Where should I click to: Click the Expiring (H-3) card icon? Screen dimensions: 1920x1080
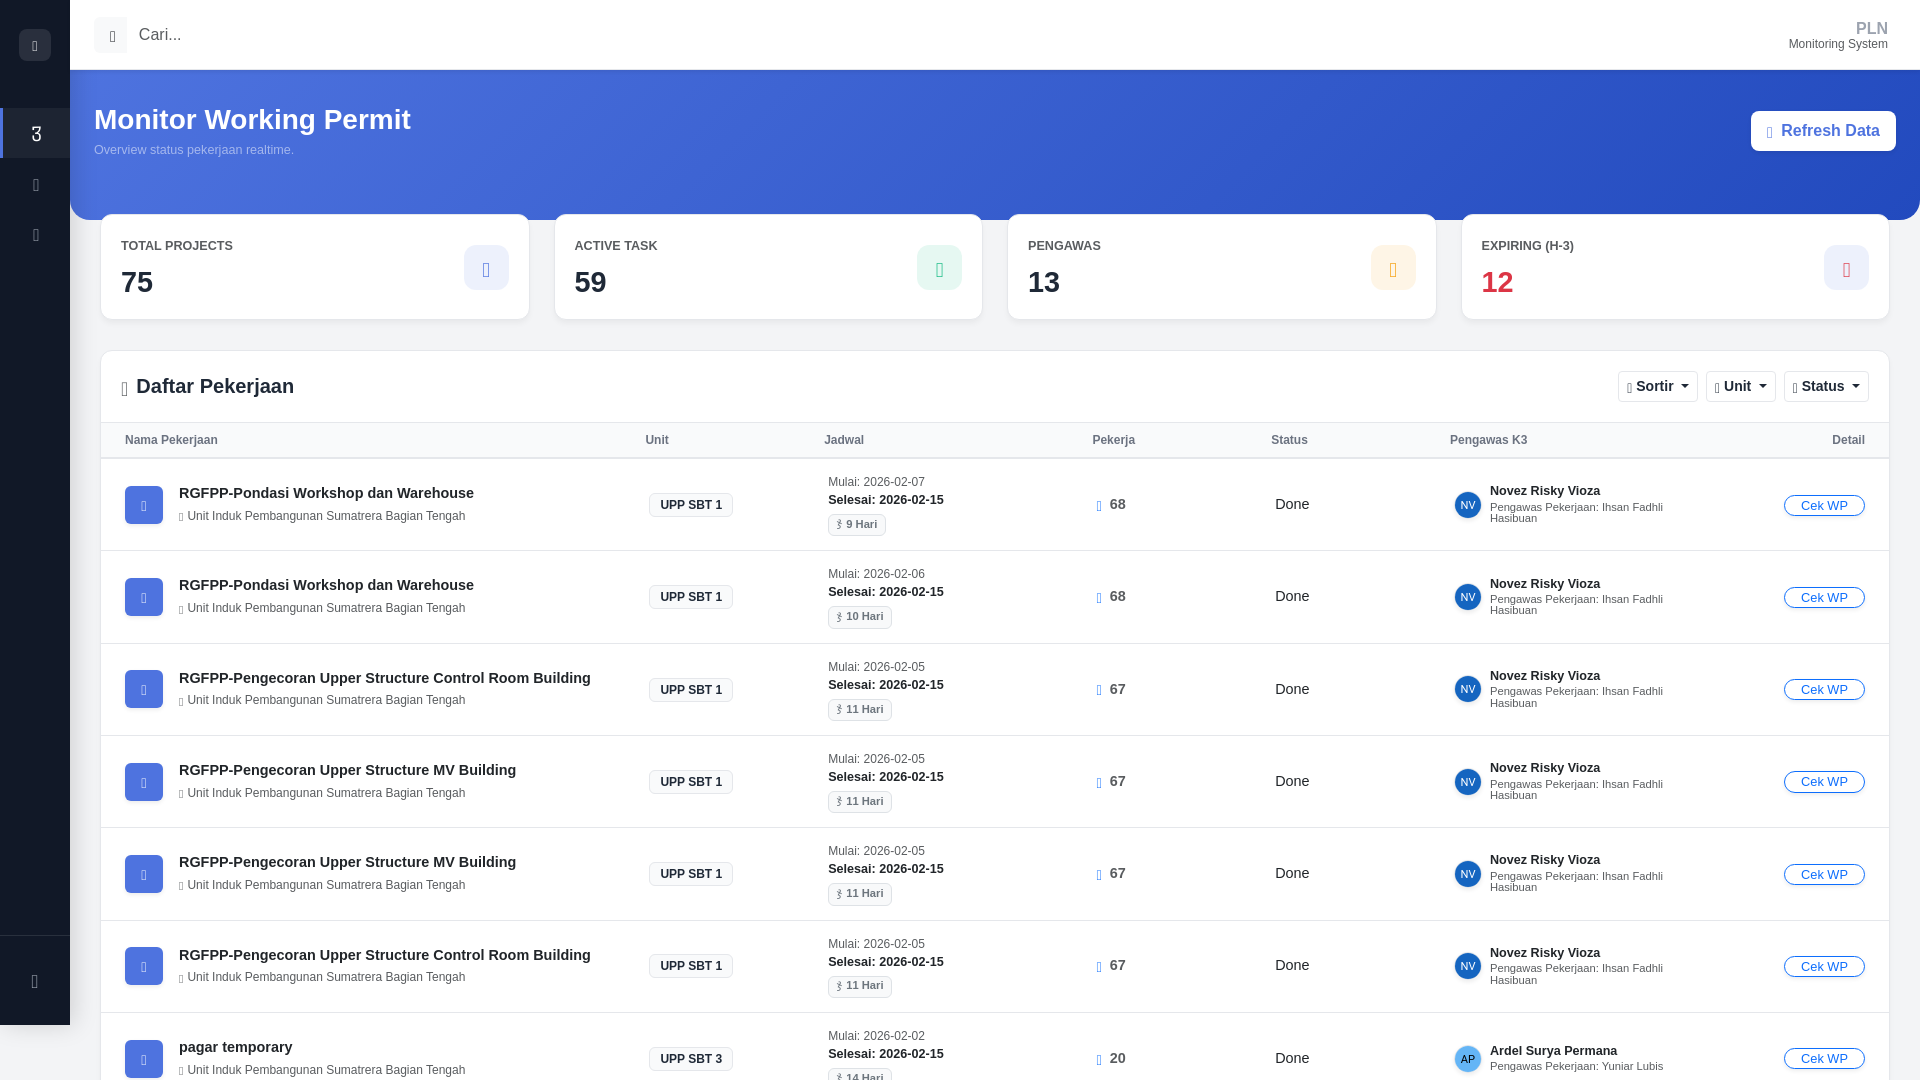[1846, 268]
